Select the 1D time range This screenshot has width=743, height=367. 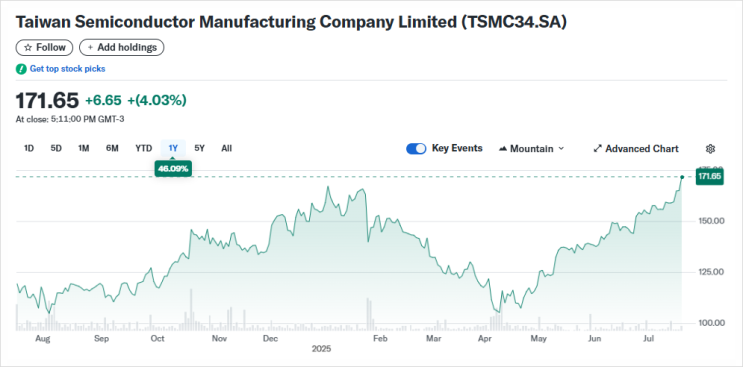(29, 149)
